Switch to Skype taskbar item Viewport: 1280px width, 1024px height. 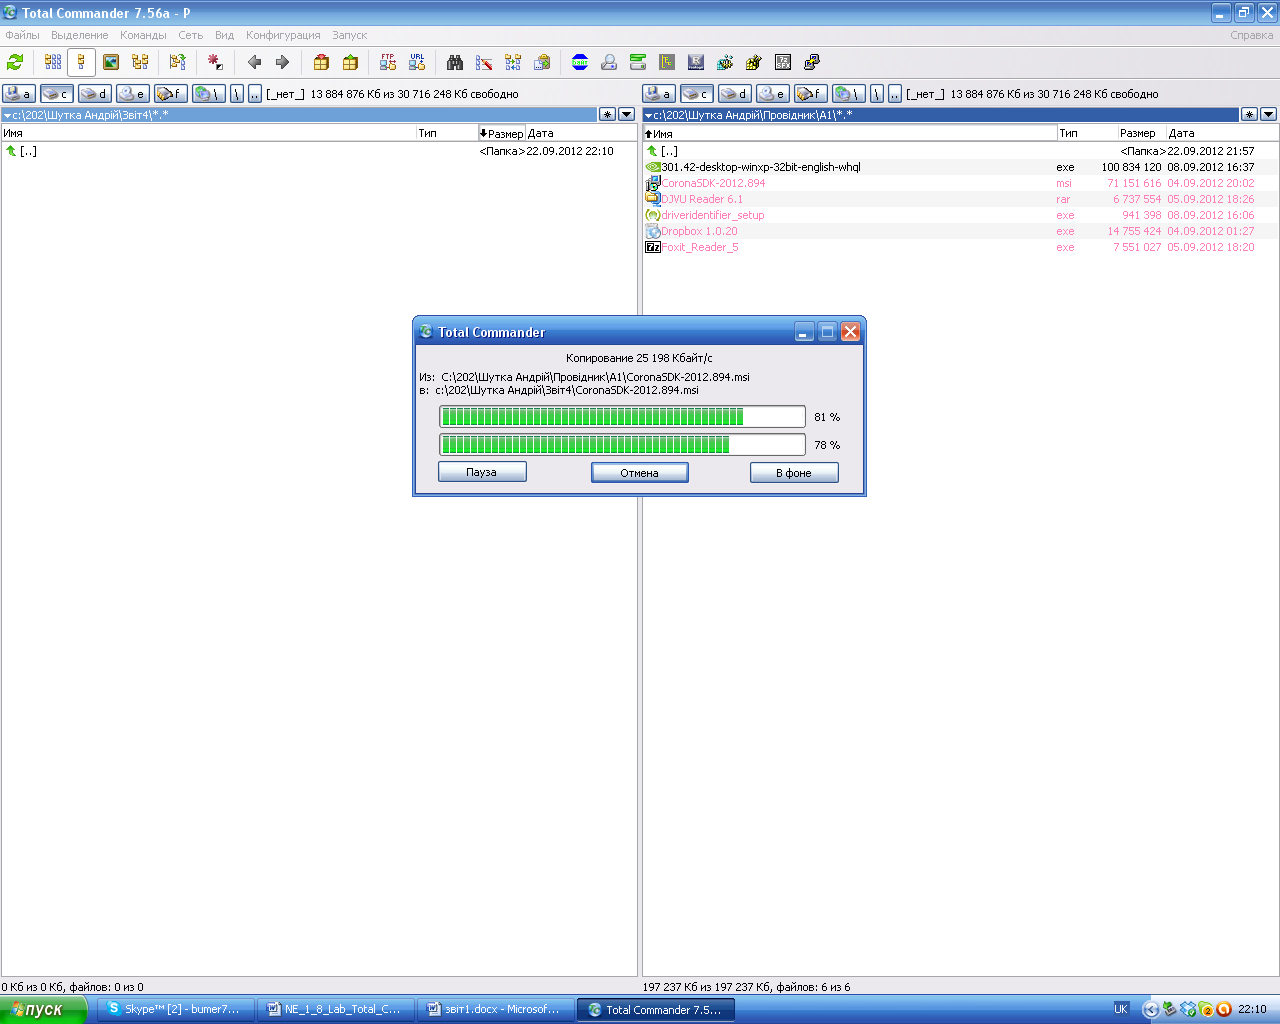175,1010
